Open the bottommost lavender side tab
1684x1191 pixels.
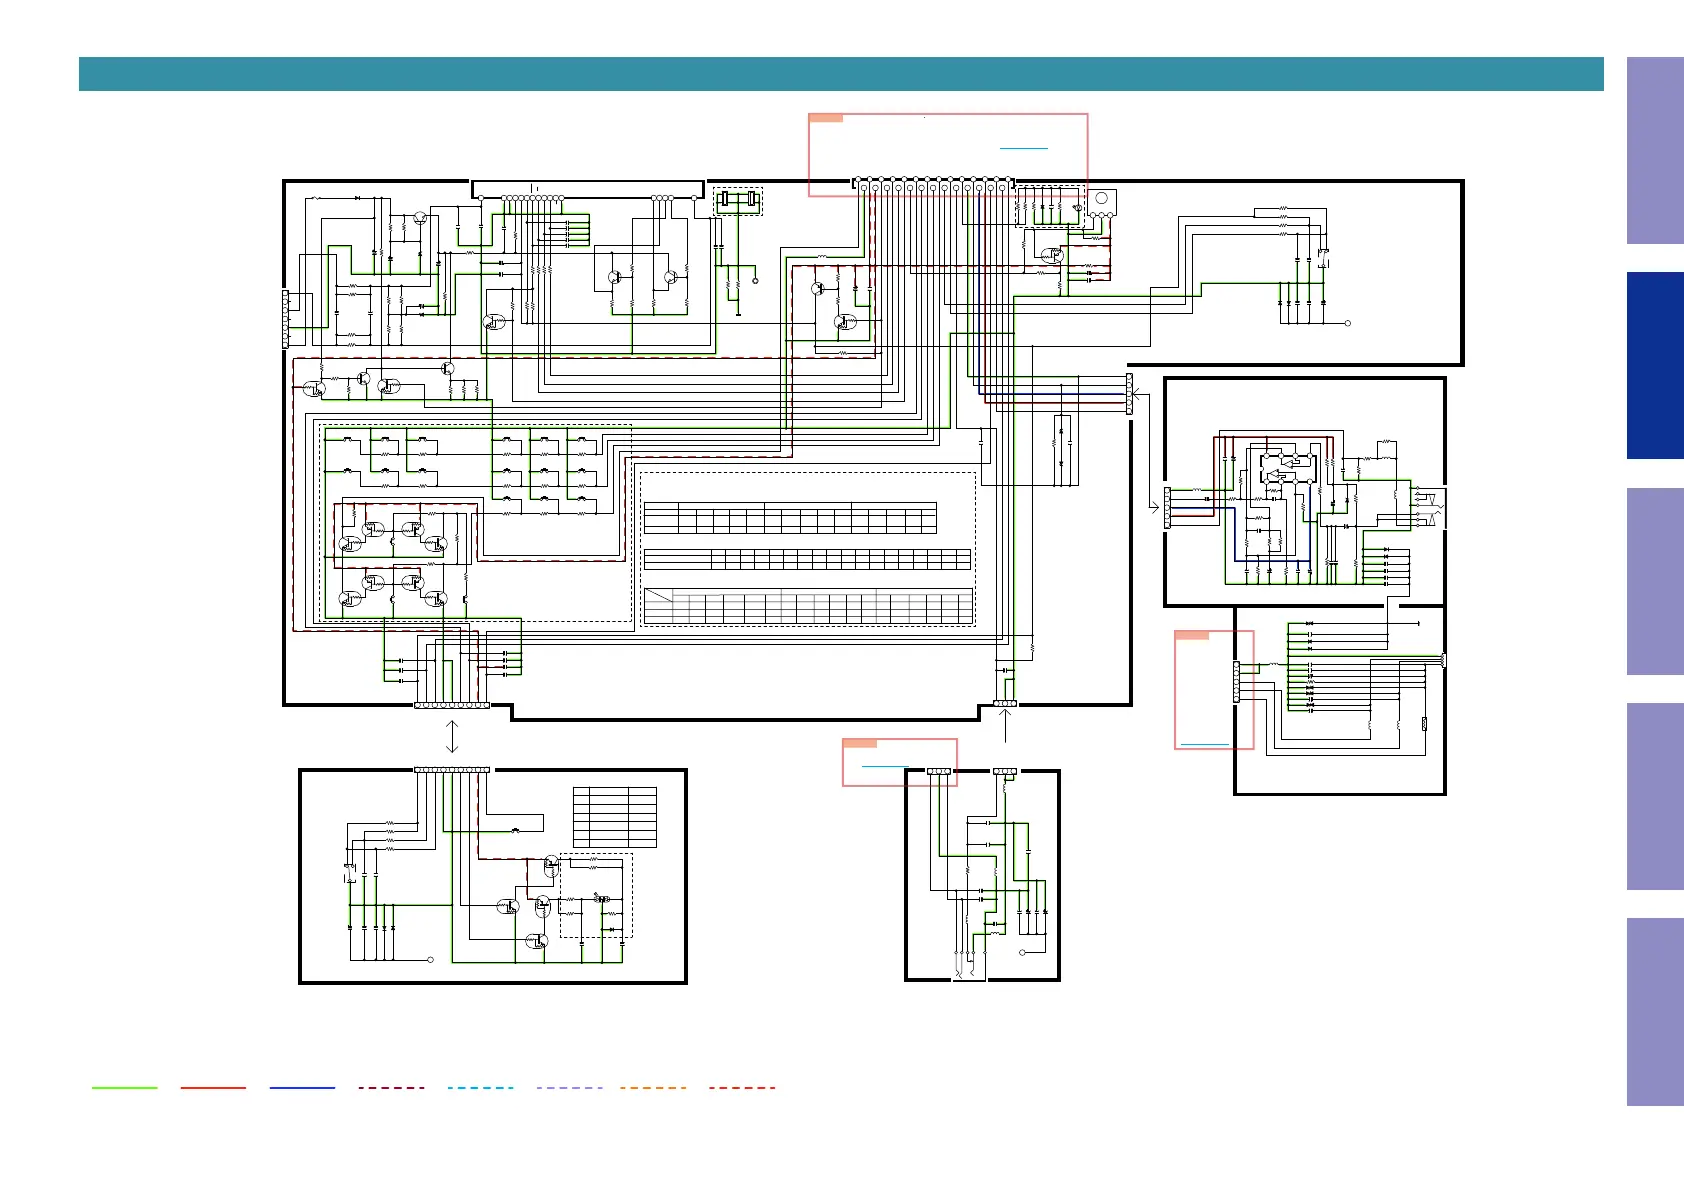click(1655, 1012)
